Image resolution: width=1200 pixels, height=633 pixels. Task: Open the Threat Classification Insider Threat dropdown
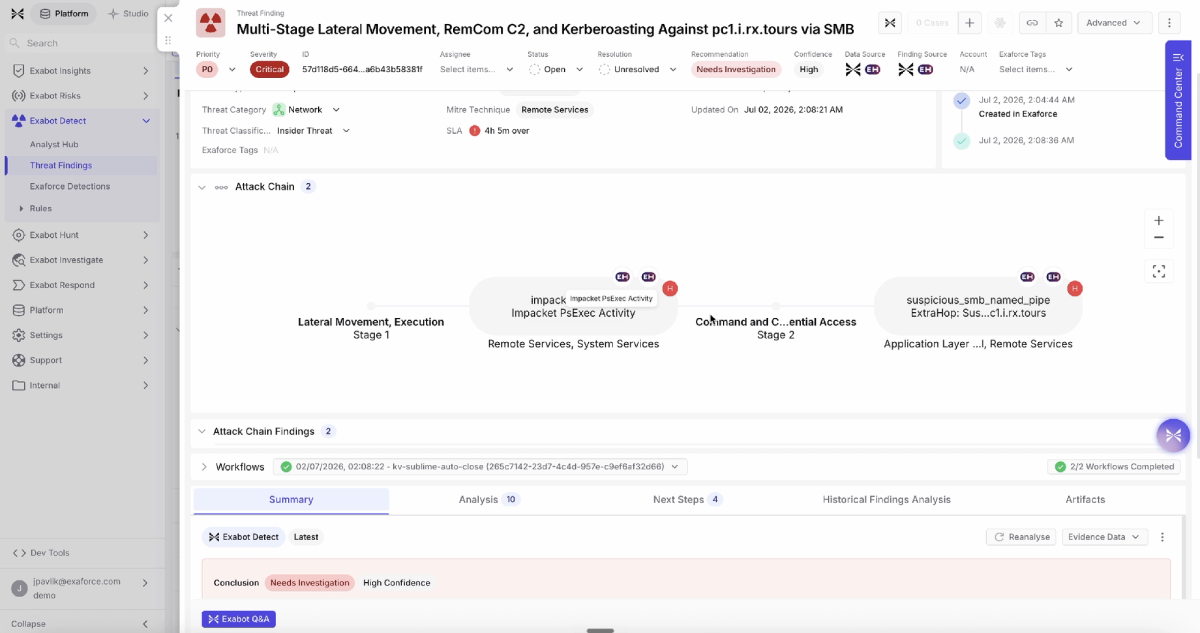point(314,130)
